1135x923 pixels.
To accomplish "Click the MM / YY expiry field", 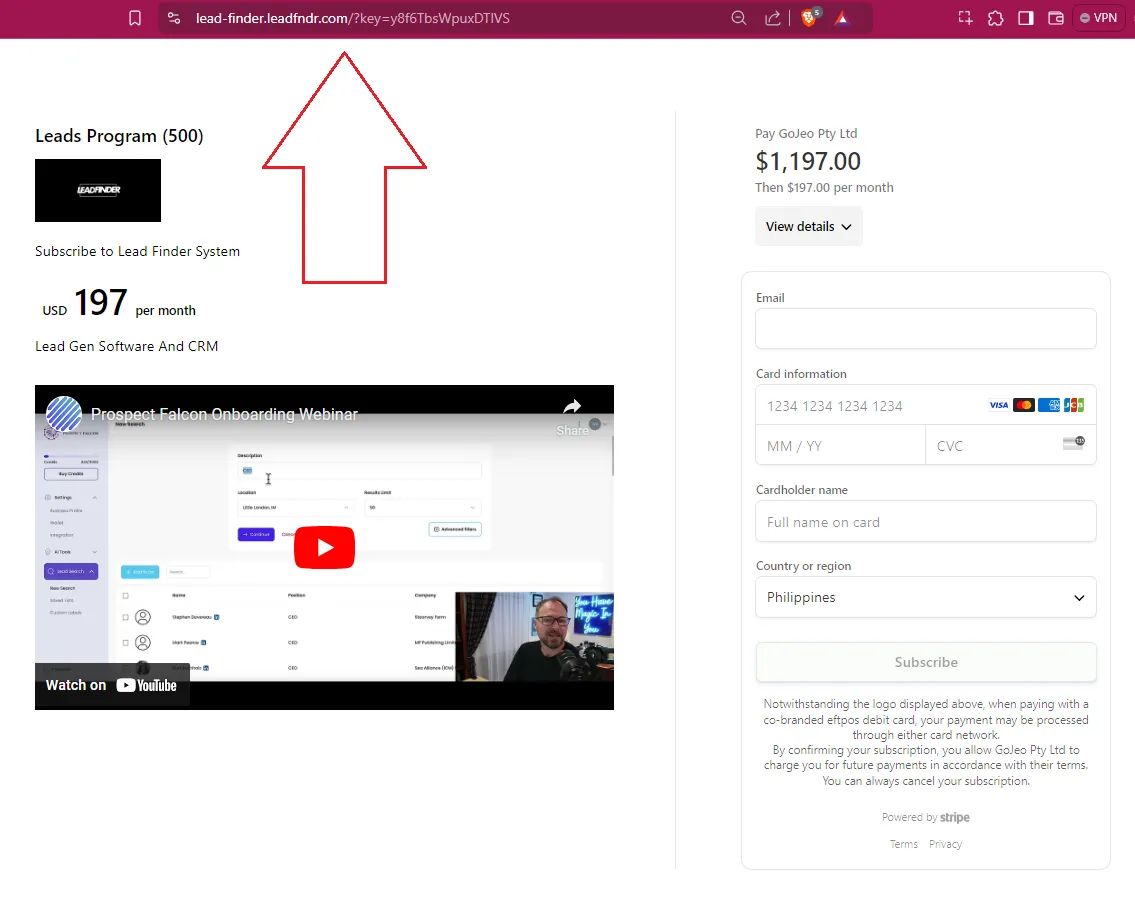I will coord(840,445).
